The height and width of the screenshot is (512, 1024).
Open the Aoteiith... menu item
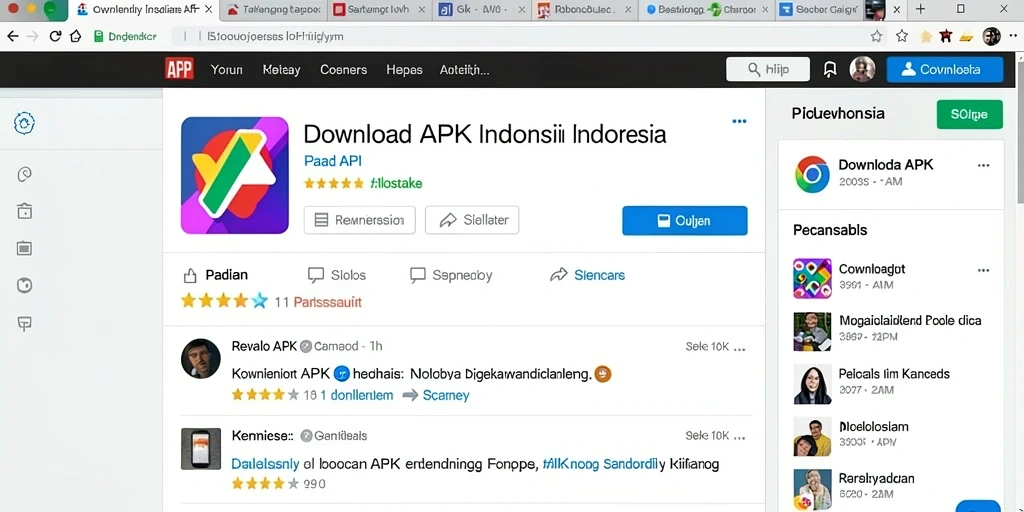464,70
